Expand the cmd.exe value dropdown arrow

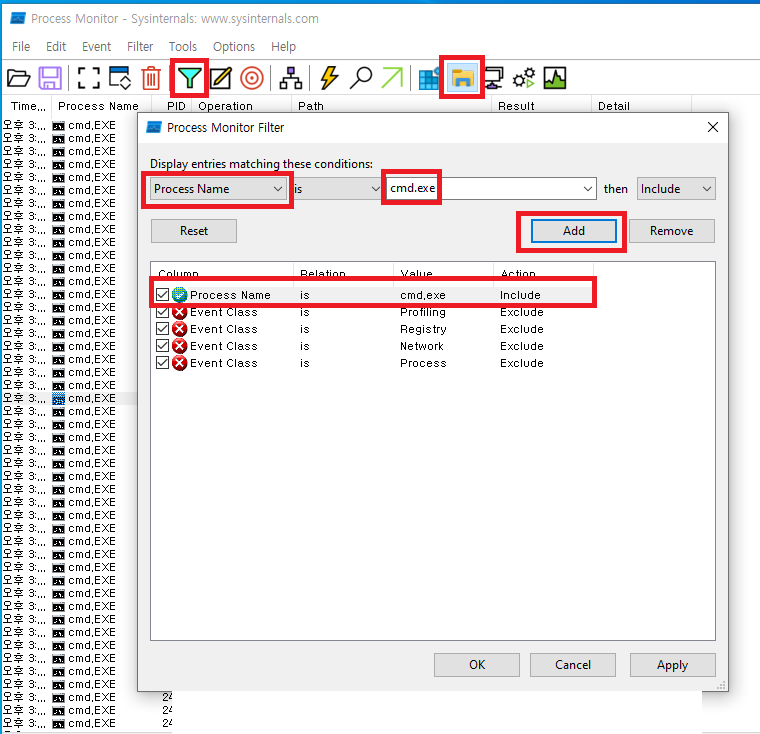click(x=587, y=189)
